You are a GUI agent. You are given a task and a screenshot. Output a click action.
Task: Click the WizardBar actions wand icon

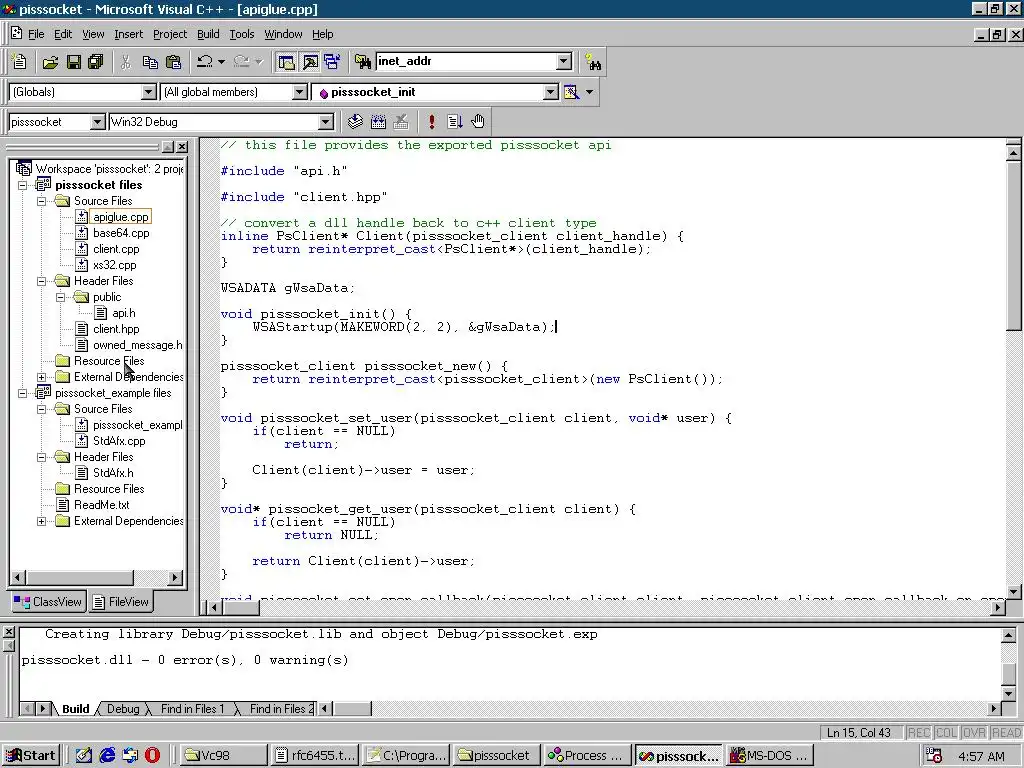pyautogui.click(x=571, y=92)
